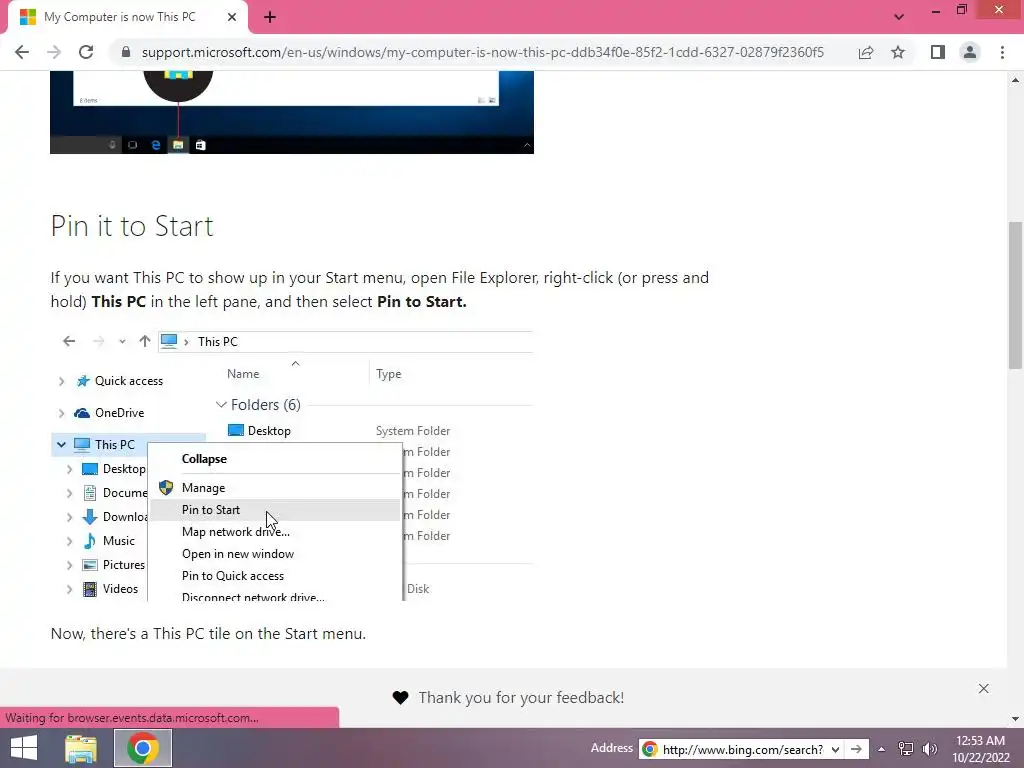Show hidden tray icons with the up arrow
Screen dimensions: 1024x768
pyautogui.click(x=882, y=749)
